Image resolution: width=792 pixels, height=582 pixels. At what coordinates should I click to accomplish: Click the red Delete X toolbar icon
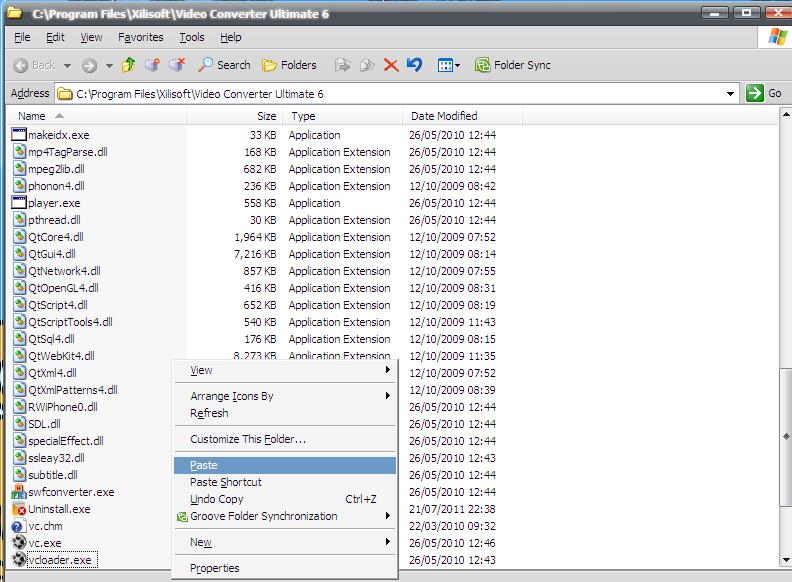click(x=391, y=65)
